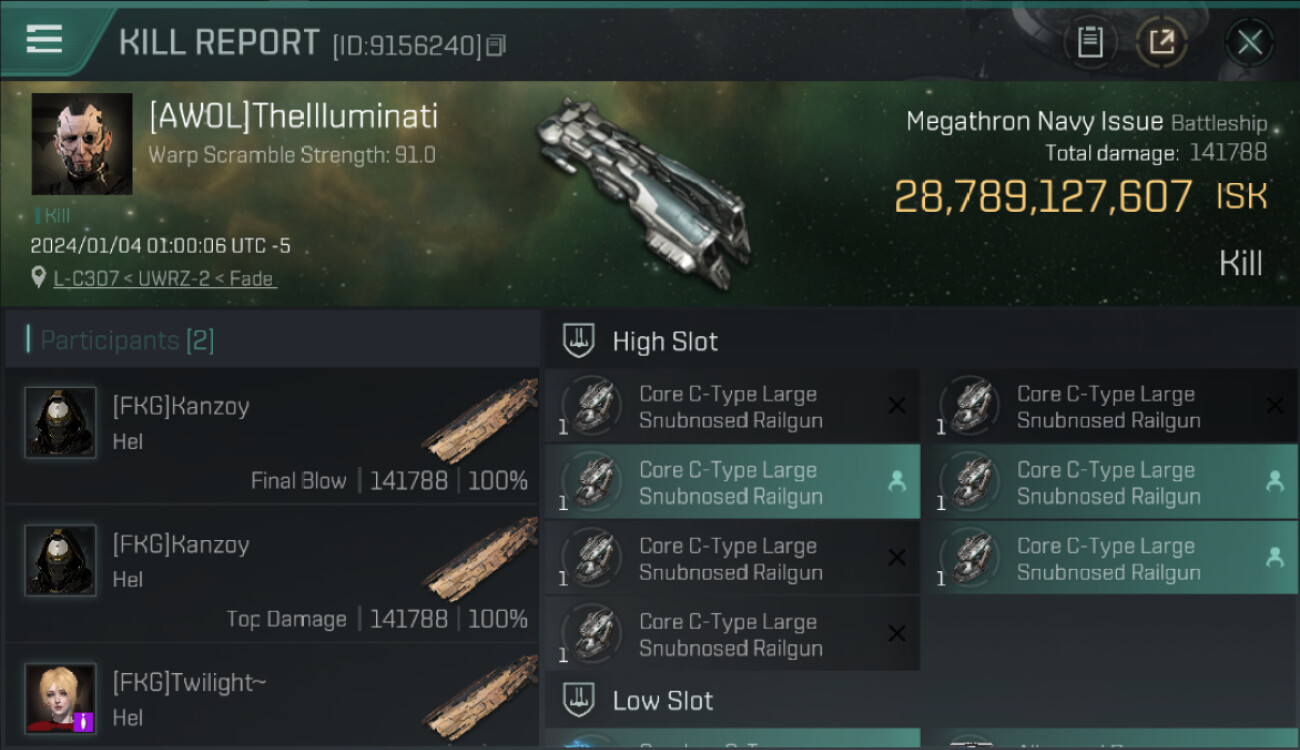Click the victim name [AWOL]TheIlluminati
This screenshot has width=1300, height=750.
click(293, 117)
